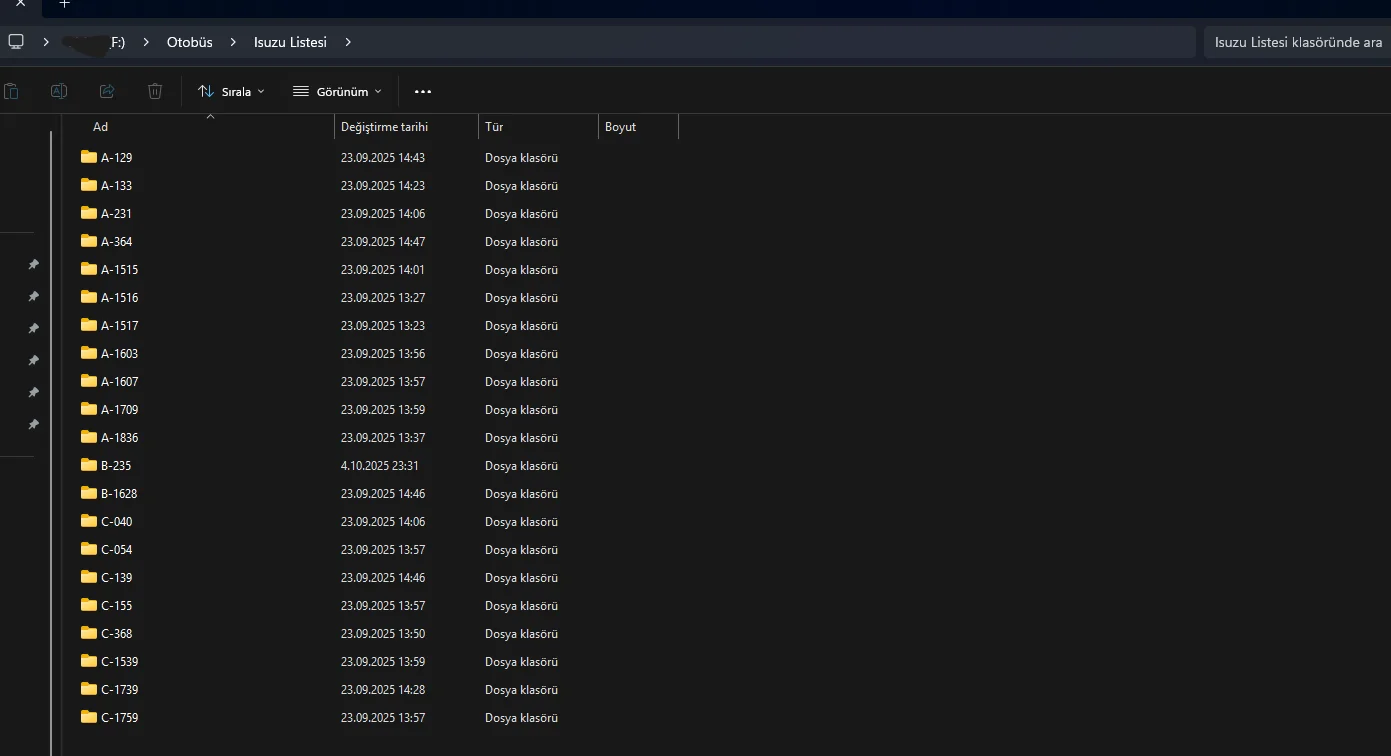Screen dimensions: 1391x756
Task: Navigate to Otobüs in breadcrumb path
Action: click(190, 42)
